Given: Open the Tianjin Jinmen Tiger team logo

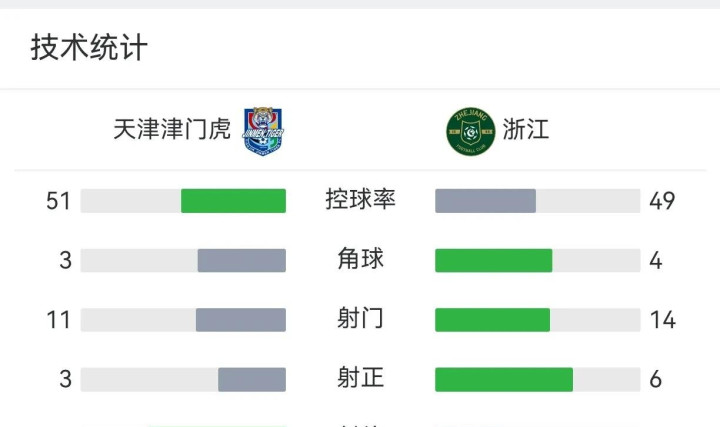Looking at the screenshot, I should 263,131.
